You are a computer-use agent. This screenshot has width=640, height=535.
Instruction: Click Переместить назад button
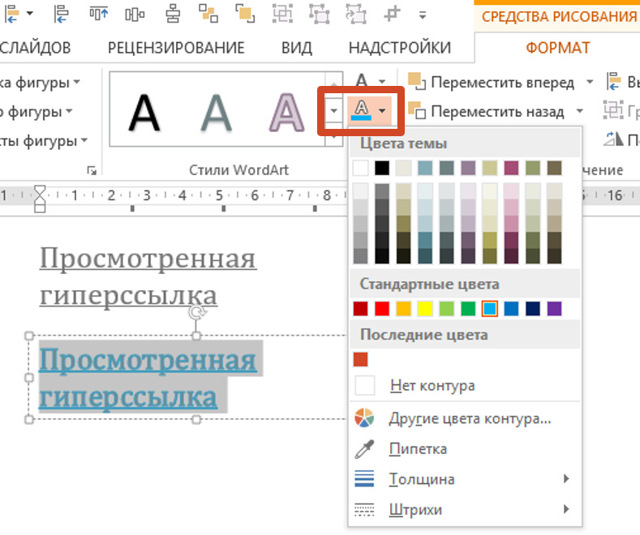click(x=489, y=111)
